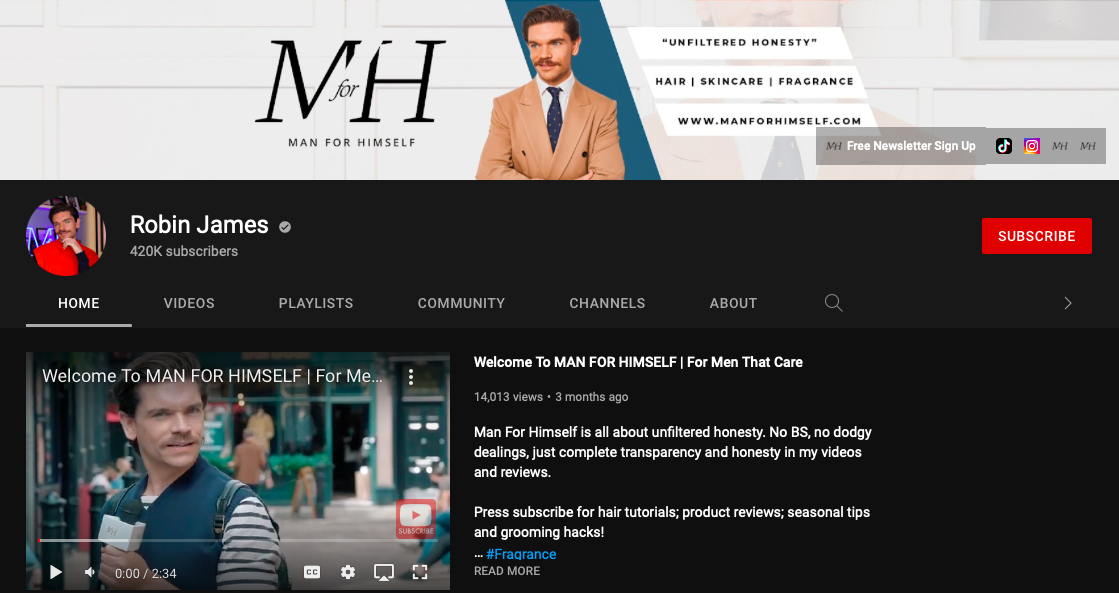Enter fullscreen mode on the video
Image resolution: width=1119 pixels, height=593 pixels.
tap(420, 572)
